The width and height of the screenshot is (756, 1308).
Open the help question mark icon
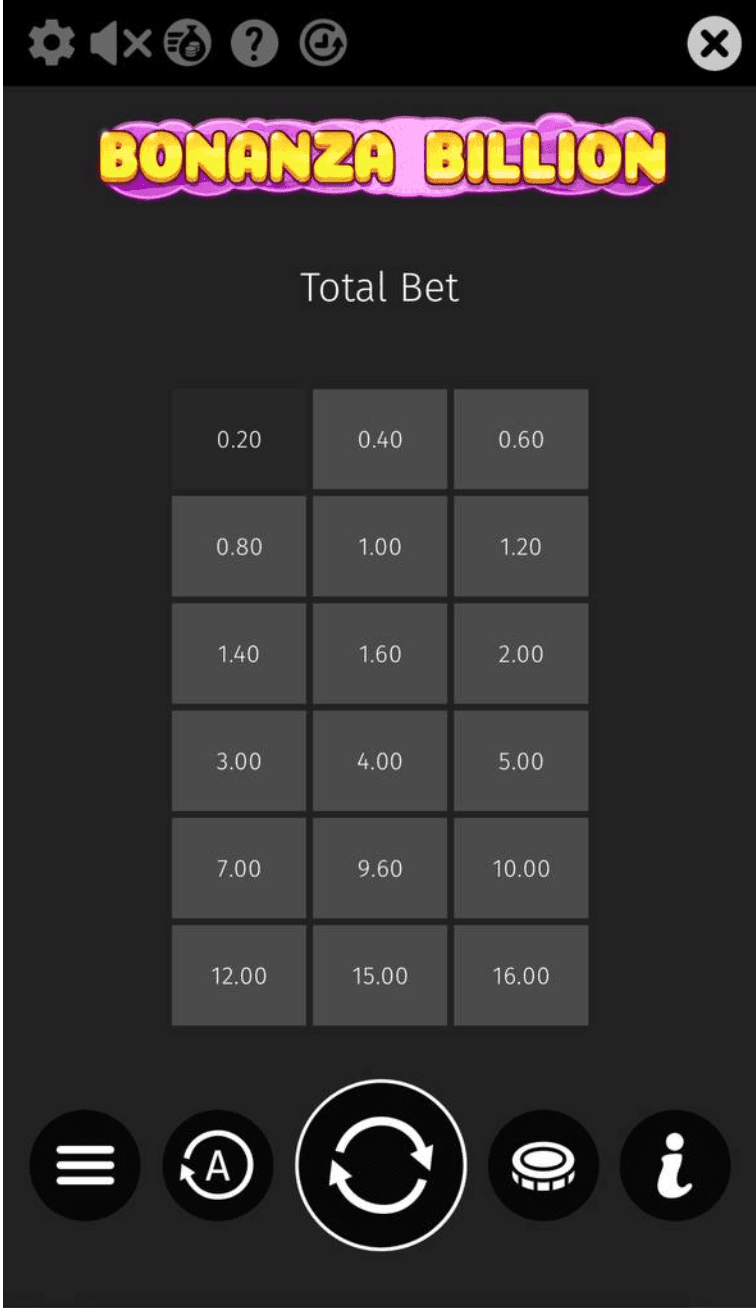[x=253, y=42]
